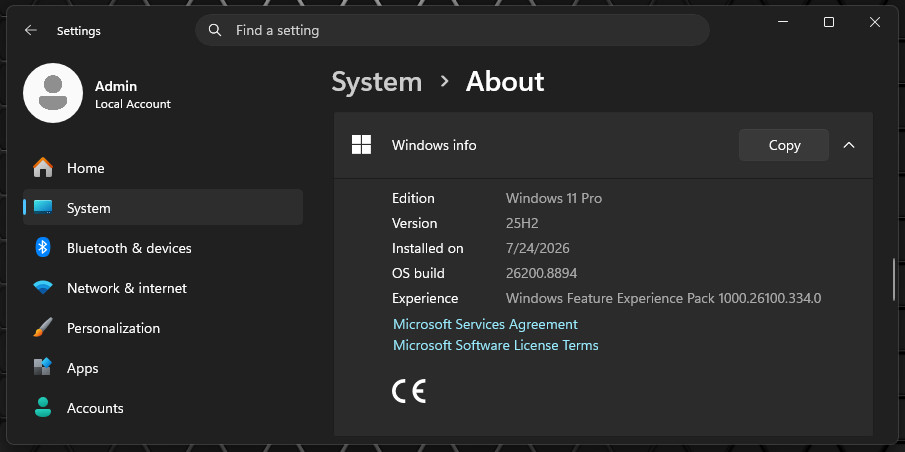Click the Windows info heading text
Image resolution: width=905 pixels, height=452 pixels.
click(x=434, y=145)
